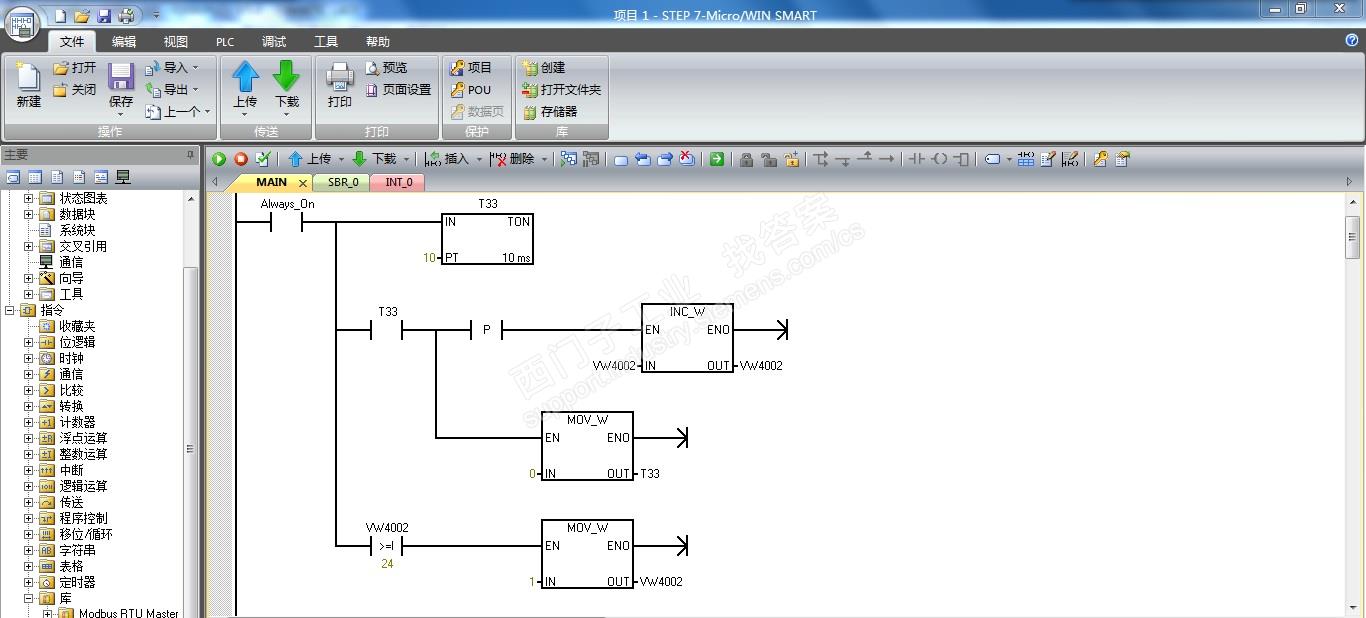Click the red STOP icon in editor toolbar

point(241,159)
